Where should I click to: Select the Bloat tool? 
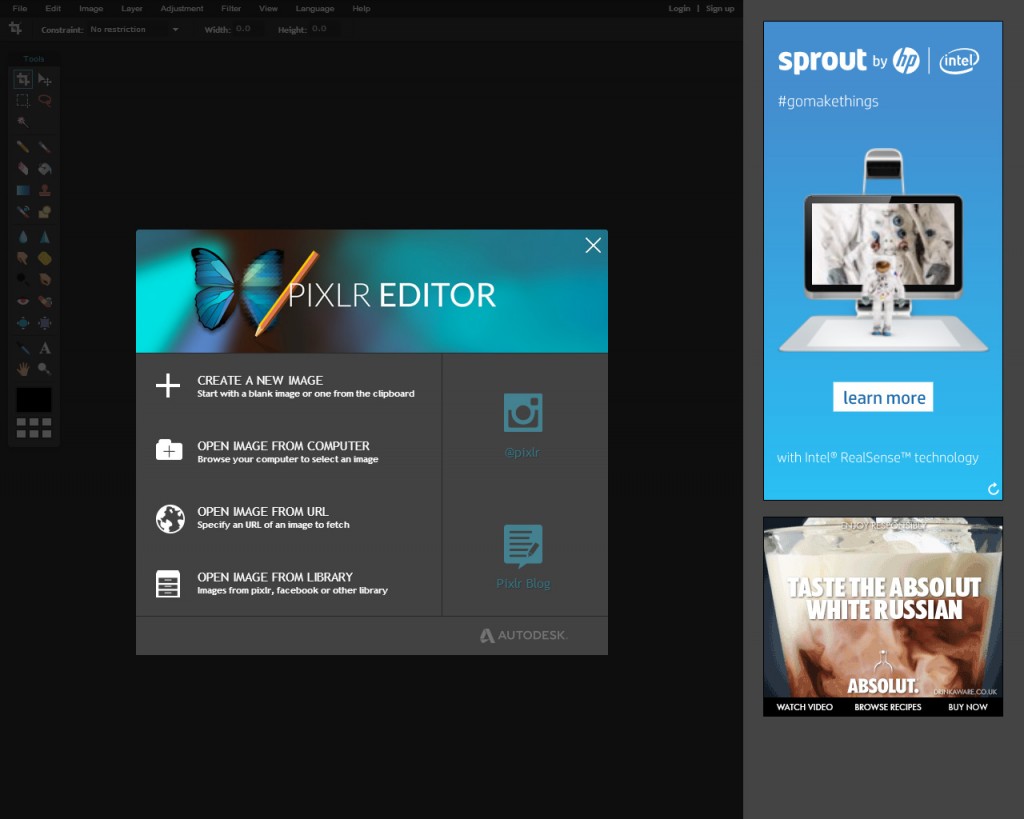[23, 323]
